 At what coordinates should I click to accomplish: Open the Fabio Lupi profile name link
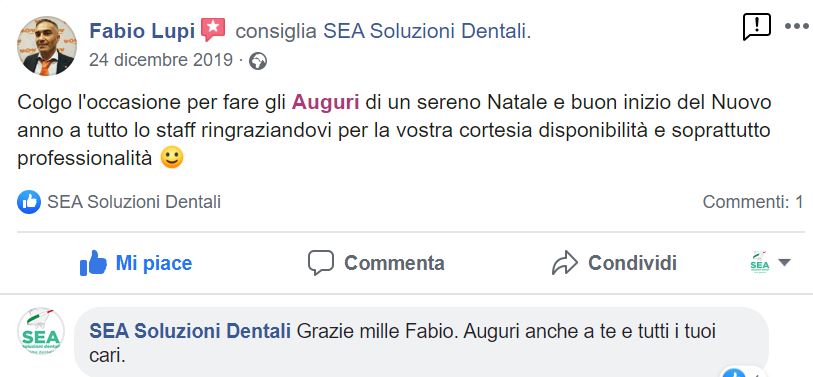point(142,31)
